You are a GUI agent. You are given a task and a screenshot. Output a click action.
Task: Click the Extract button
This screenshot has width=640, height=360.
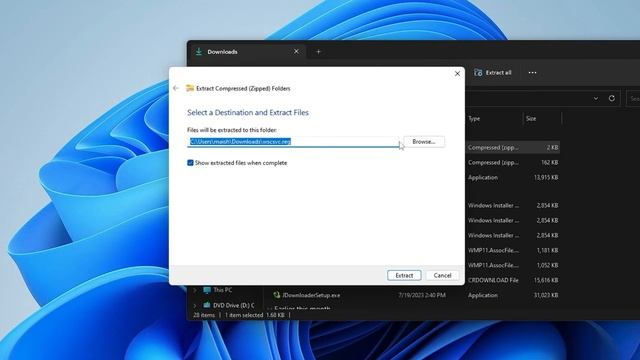click(x=404, y=276)
